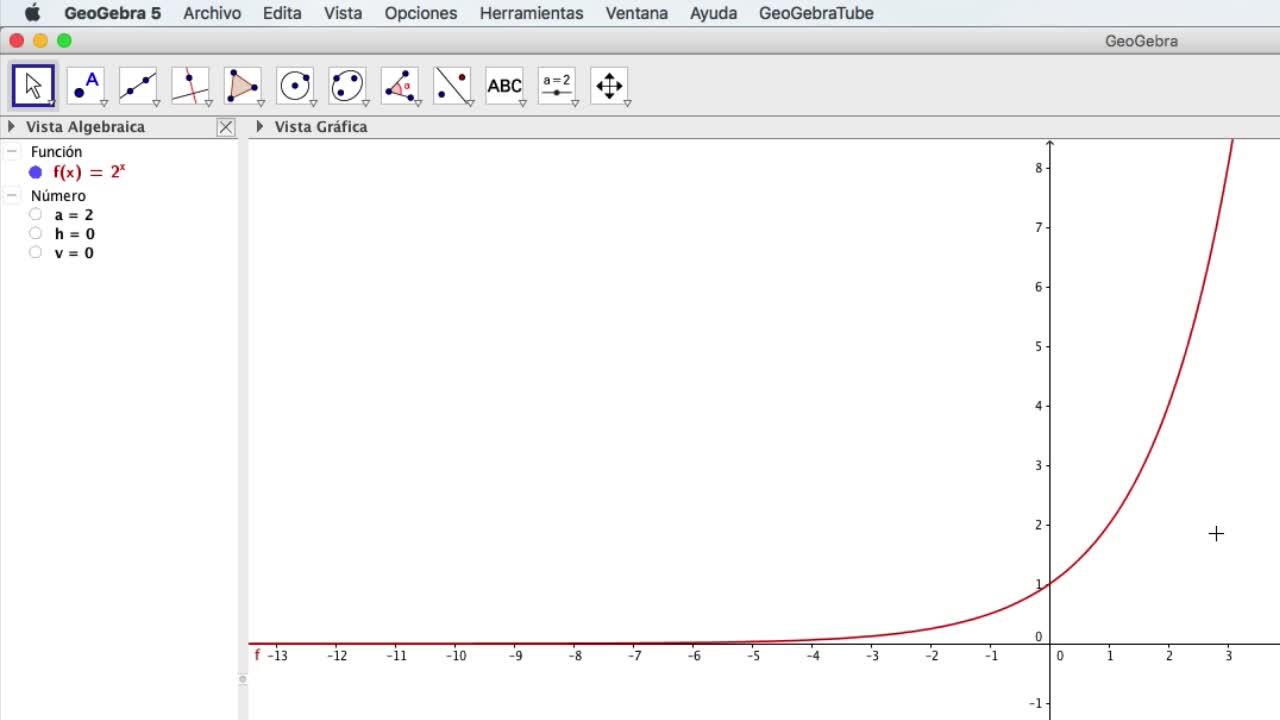Toggle visibility of function f(x) = 2^x
This screenshot has height=720, width=1280.
[x=36, y=172]
